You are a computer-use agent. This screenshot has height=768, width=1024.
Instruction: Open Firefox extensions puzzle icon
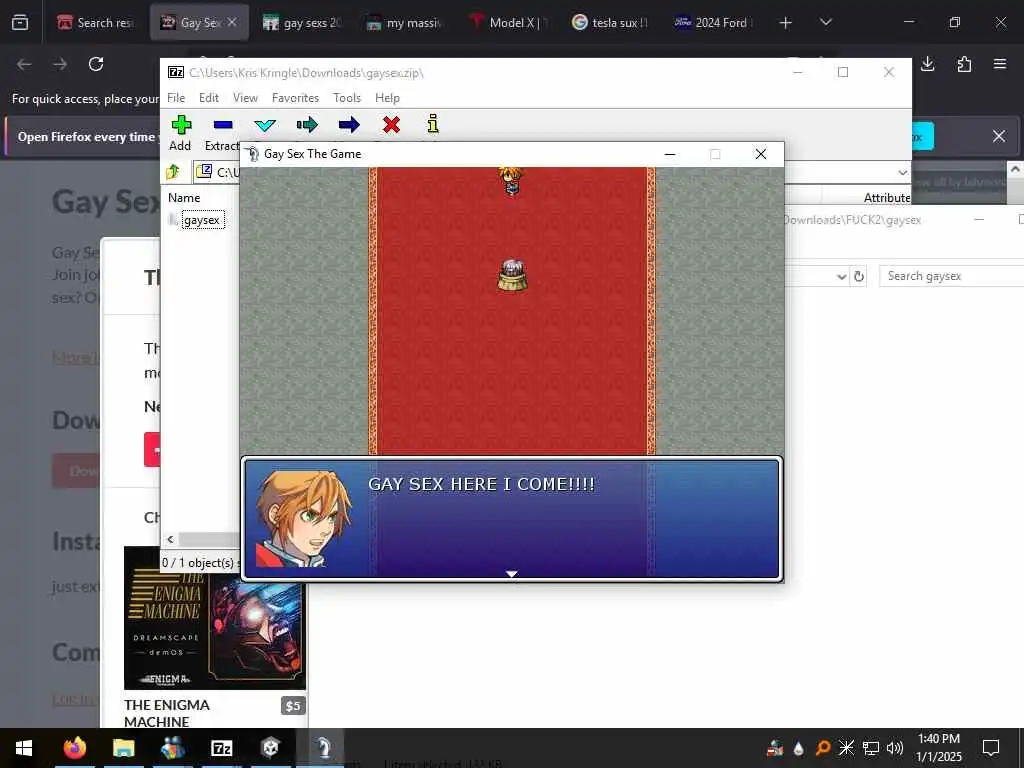point(964,64)
